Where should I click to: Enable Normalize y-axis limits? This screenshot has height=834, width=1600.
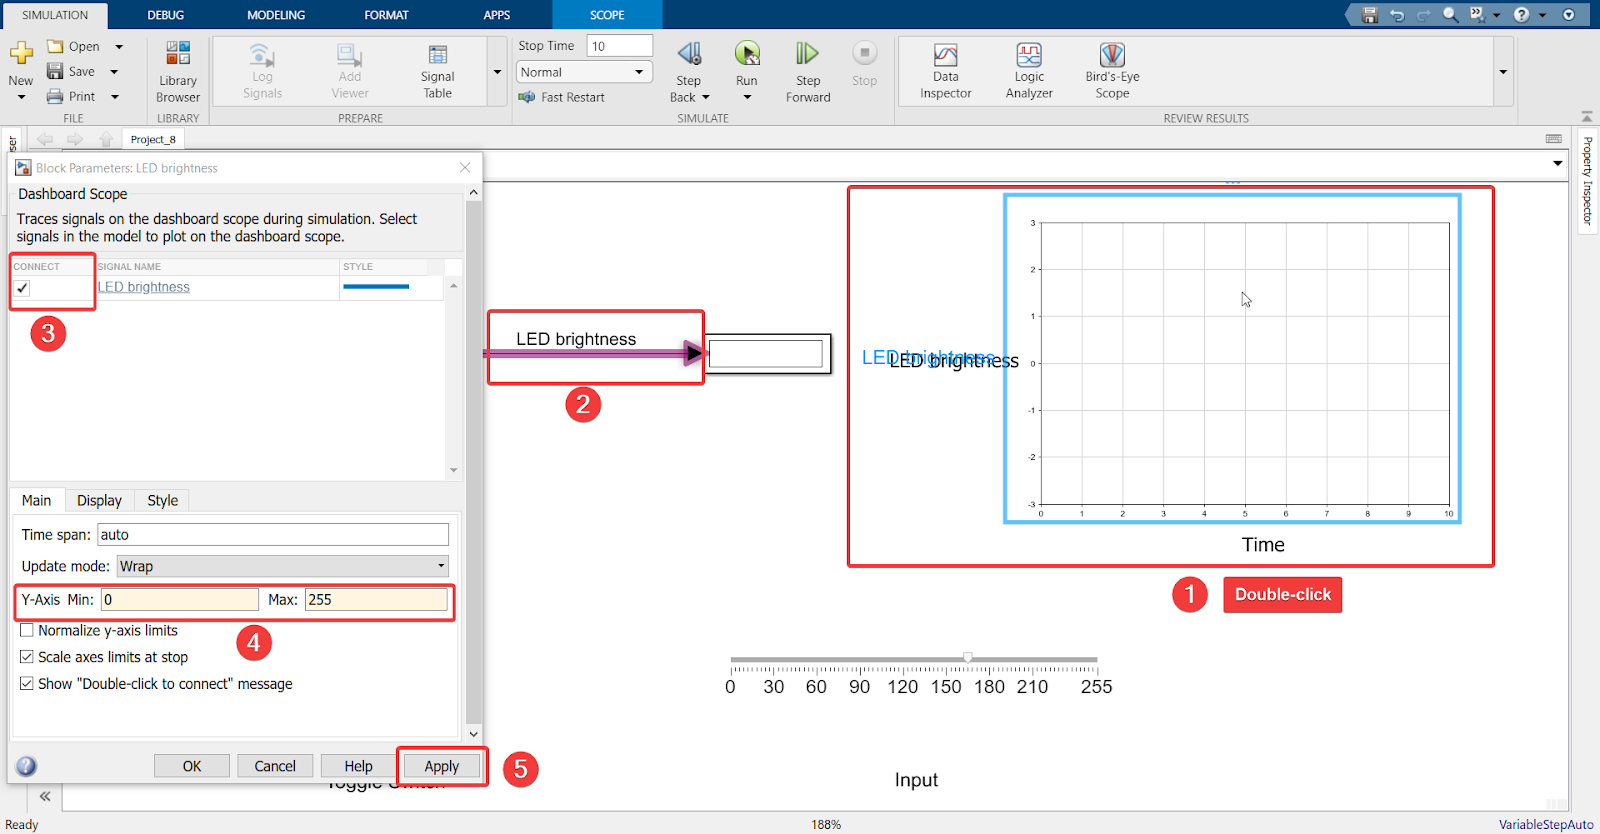27,630
